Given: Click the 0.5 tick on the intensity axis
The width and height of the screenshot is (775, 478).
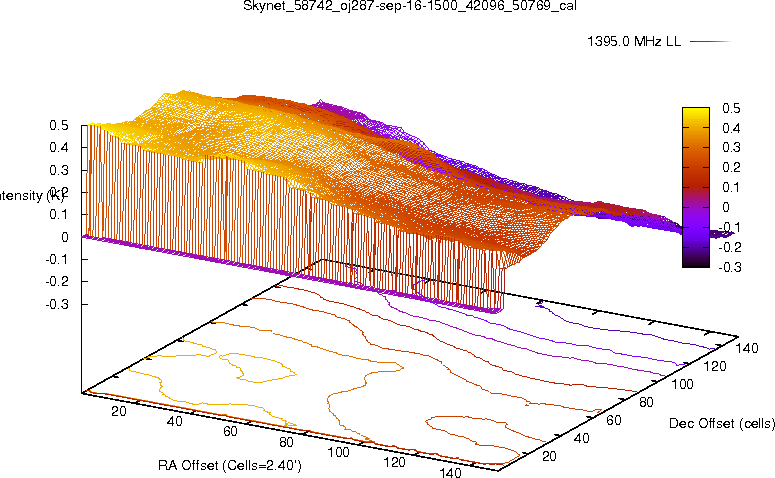Looking at the screenshot, I should 59,126.
